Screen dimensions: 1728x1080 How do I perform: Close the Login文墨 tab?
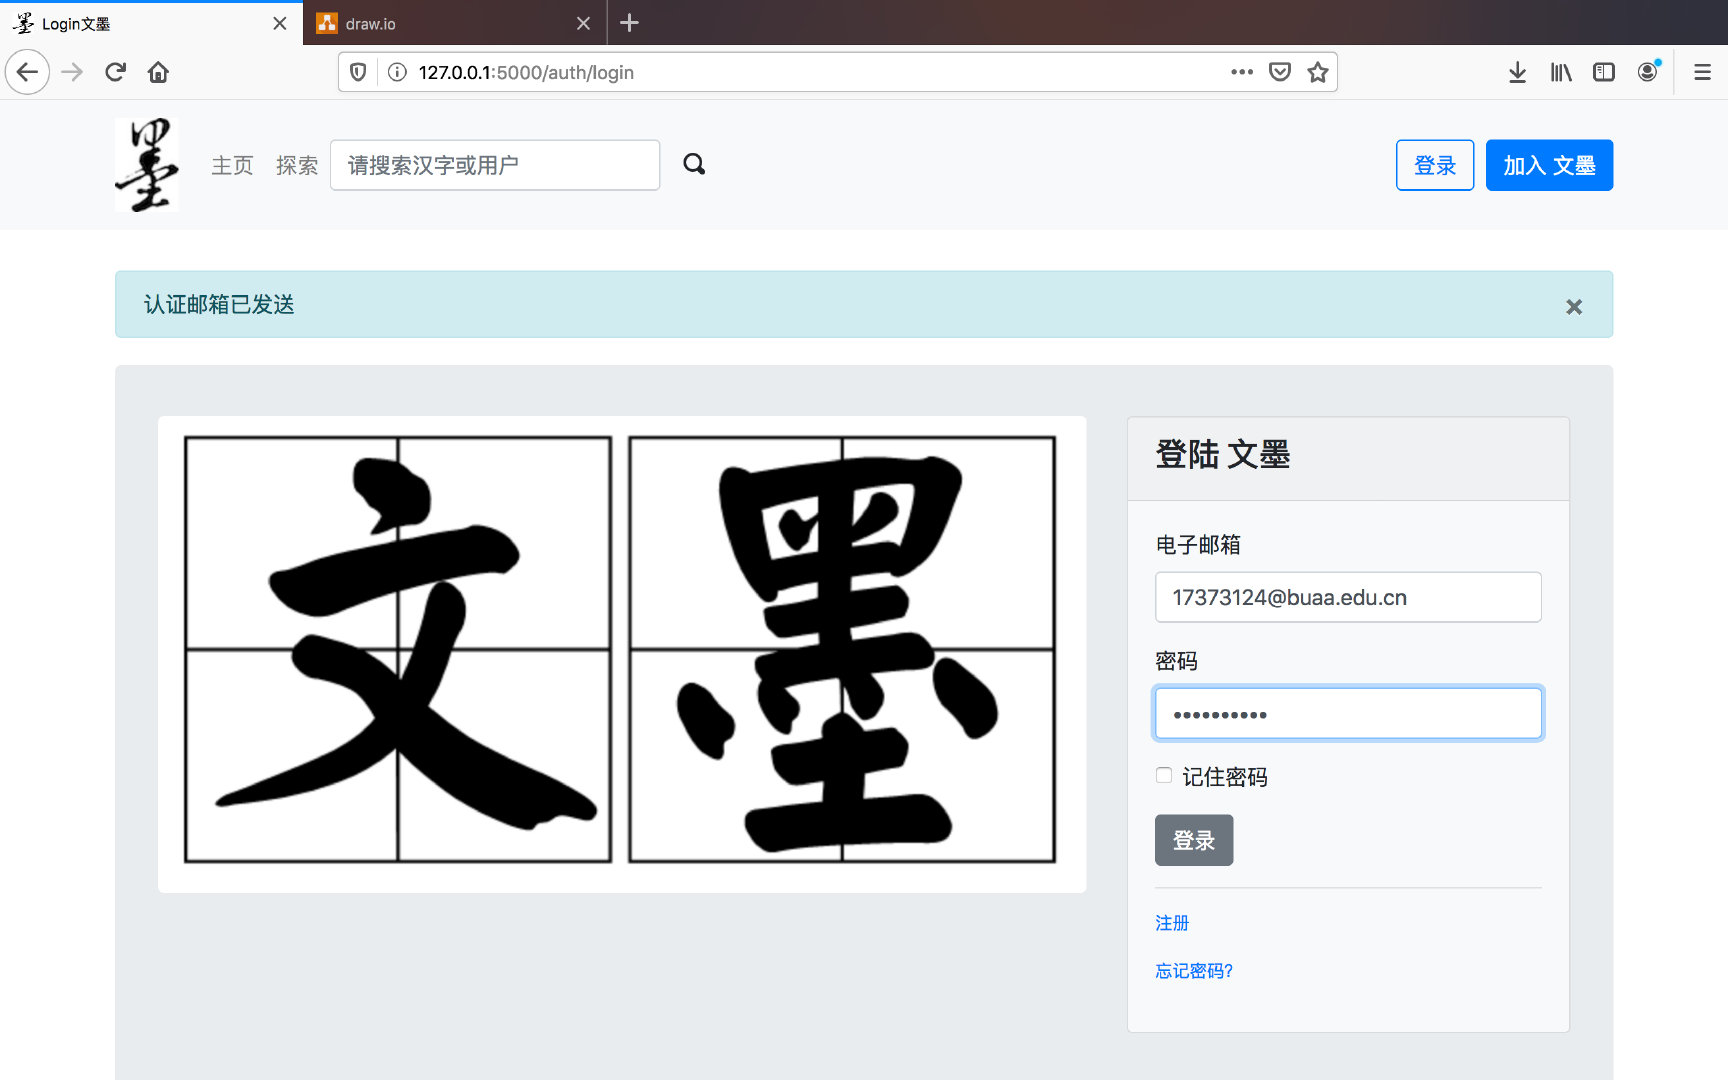(x=280, y=23)
